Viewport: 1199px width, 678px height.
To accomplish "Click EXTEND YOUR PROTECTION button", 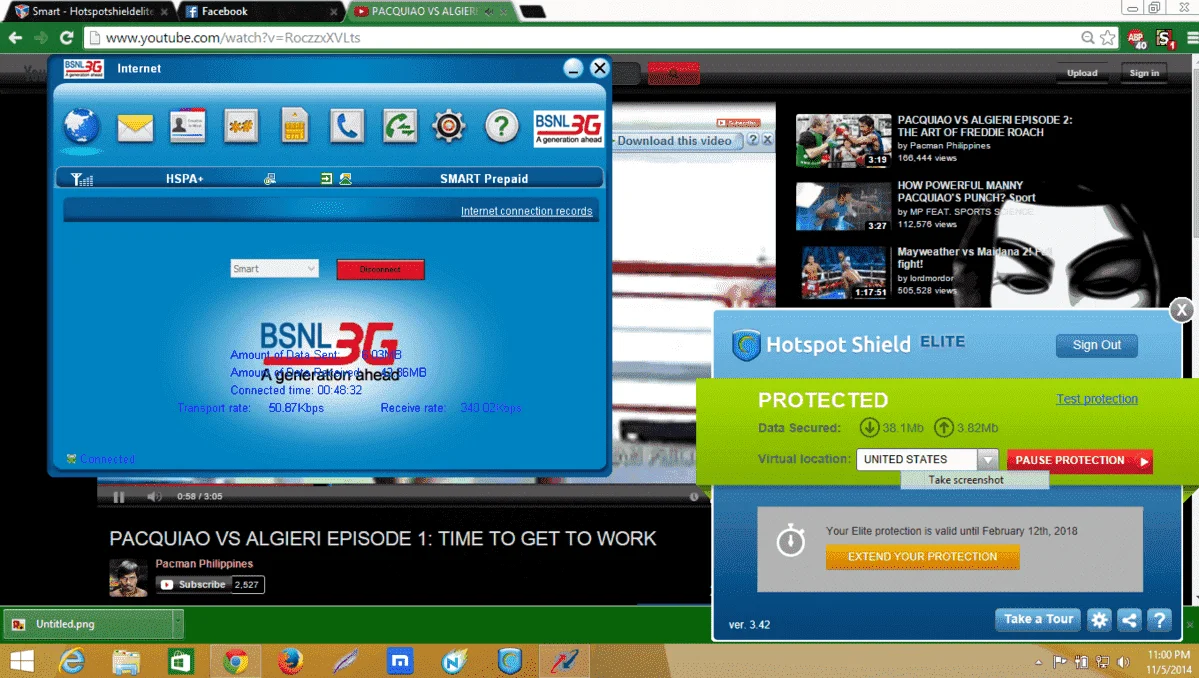I will [x=922, y=557].
